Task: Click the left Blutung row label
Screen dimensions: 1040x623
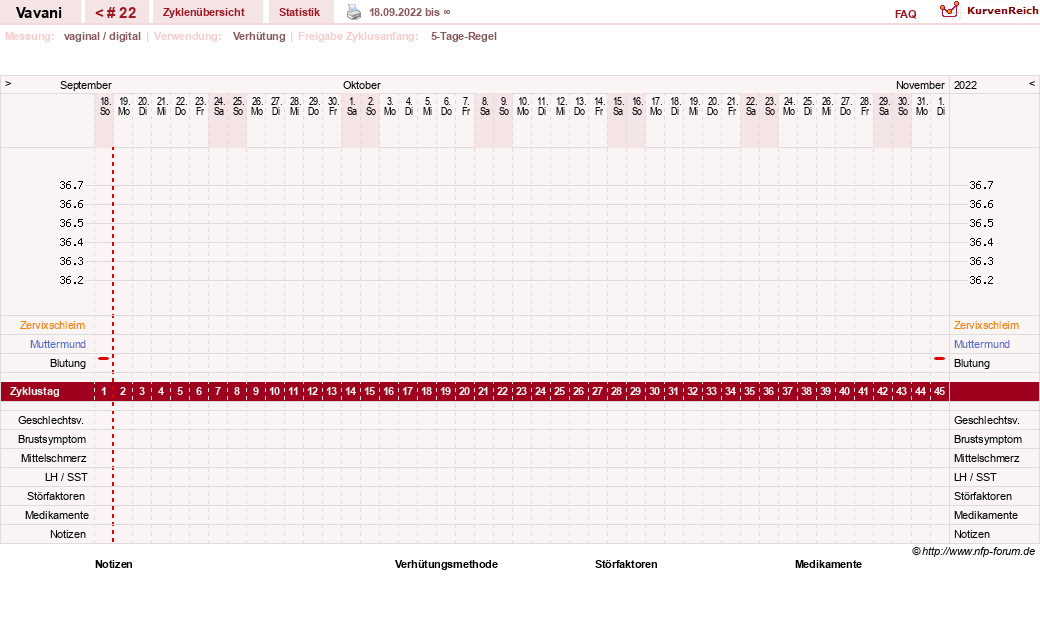Action: [x=68, y=363]
